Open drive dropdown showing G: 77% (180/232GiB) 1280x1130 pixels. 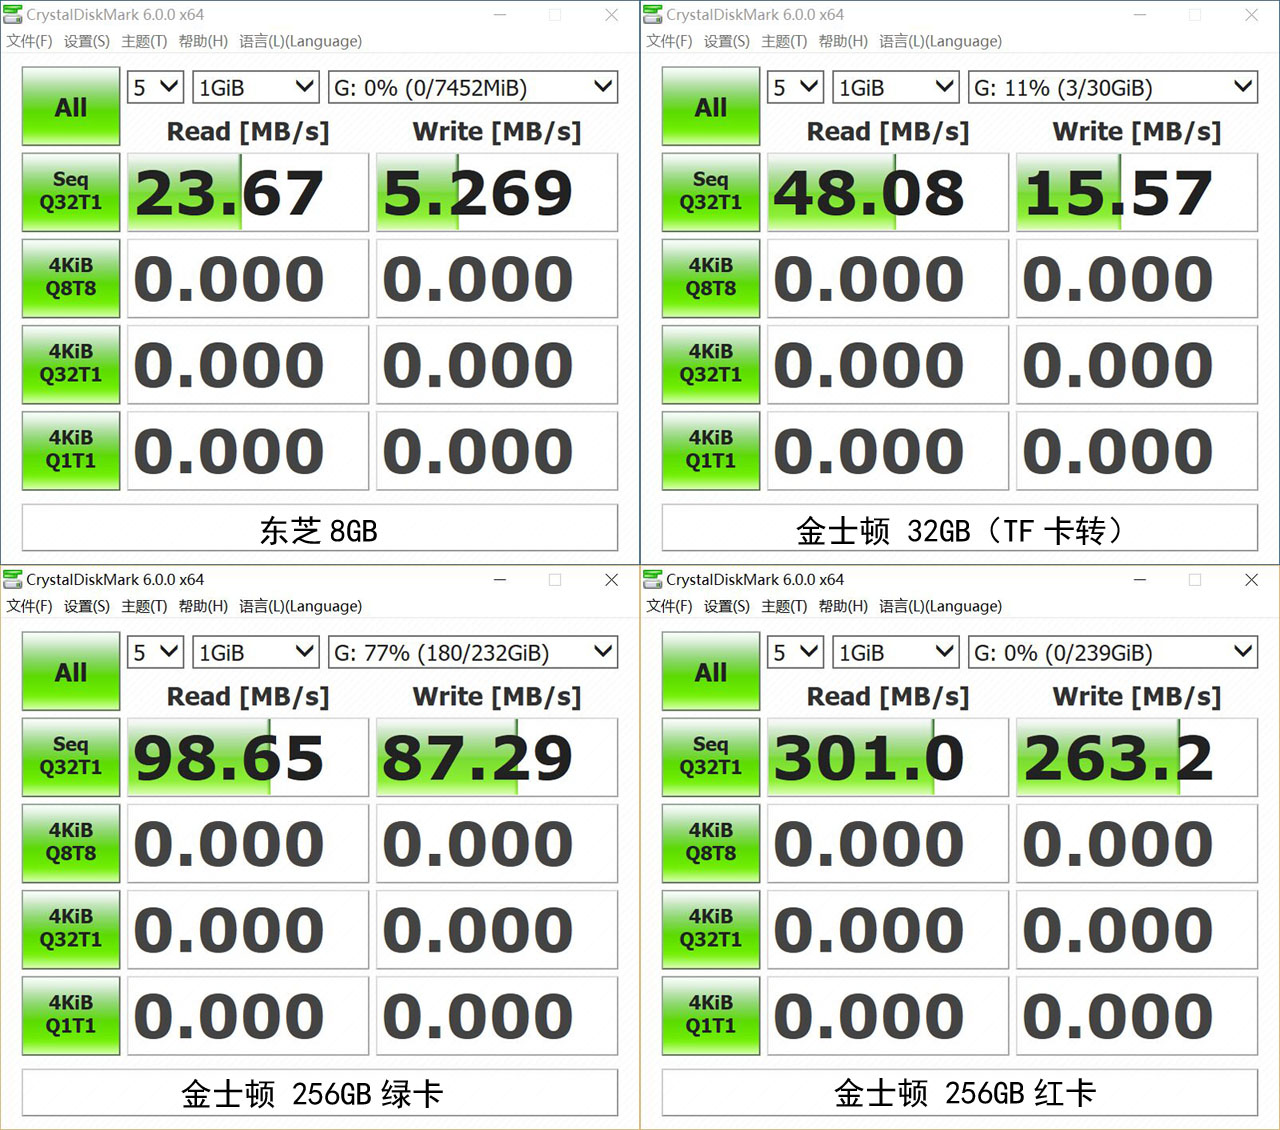473,652
